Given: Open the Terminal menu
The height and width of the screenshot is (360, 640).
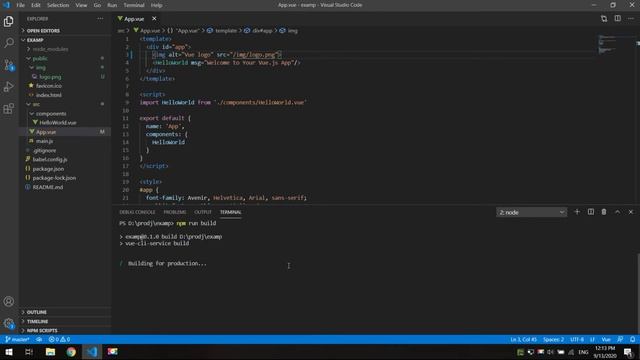Looking at the screenshot, I should coord(134,5).
